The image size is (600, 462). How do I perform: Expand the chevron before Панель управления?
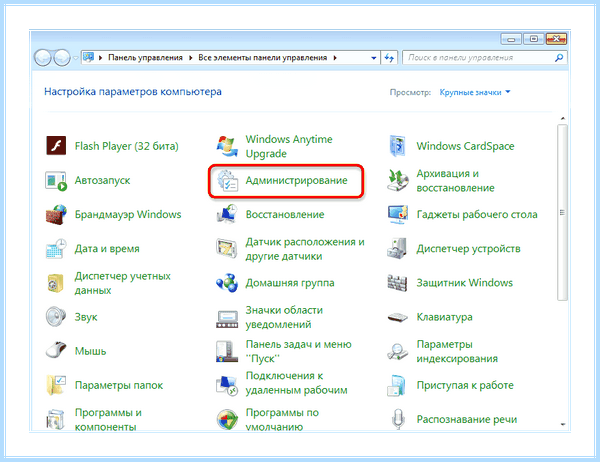tap(100, 58)
